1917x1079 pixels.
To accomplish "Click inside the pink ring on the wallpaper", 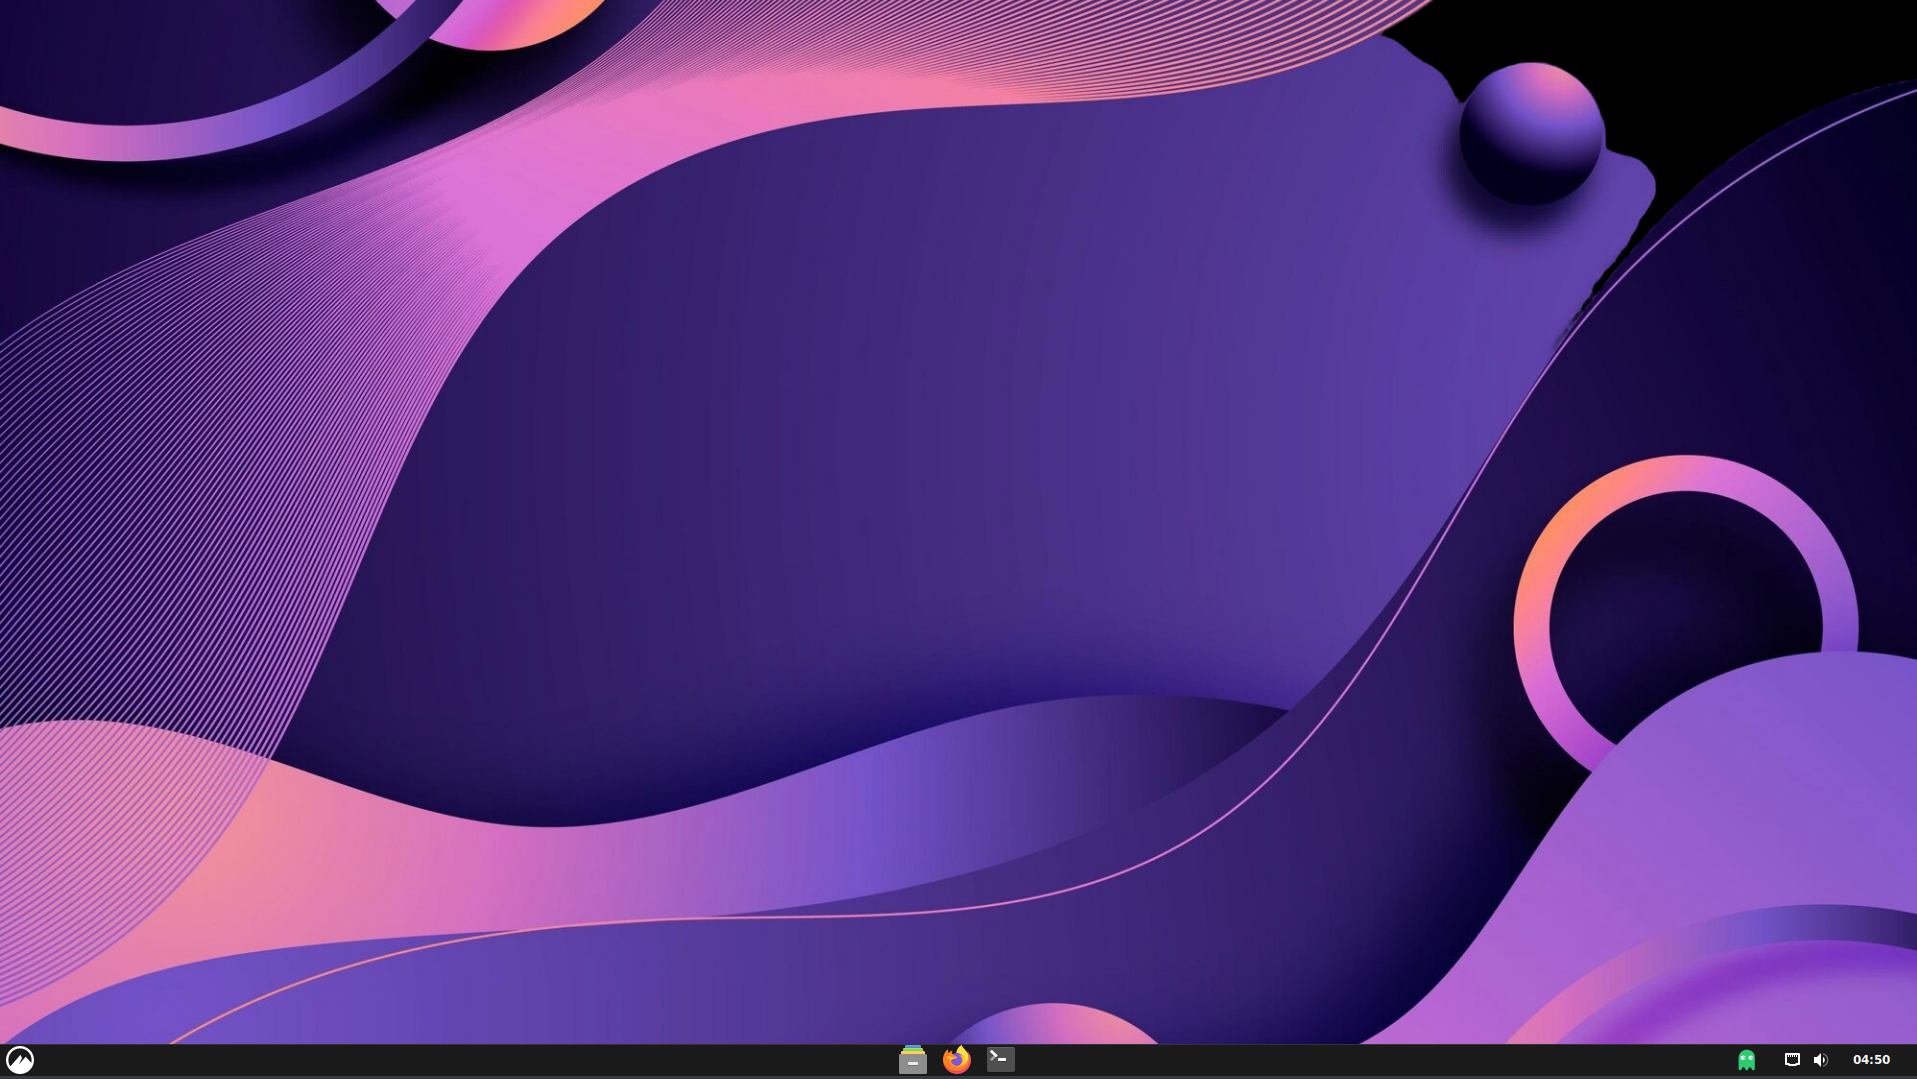I will (x=1684, y=610).
